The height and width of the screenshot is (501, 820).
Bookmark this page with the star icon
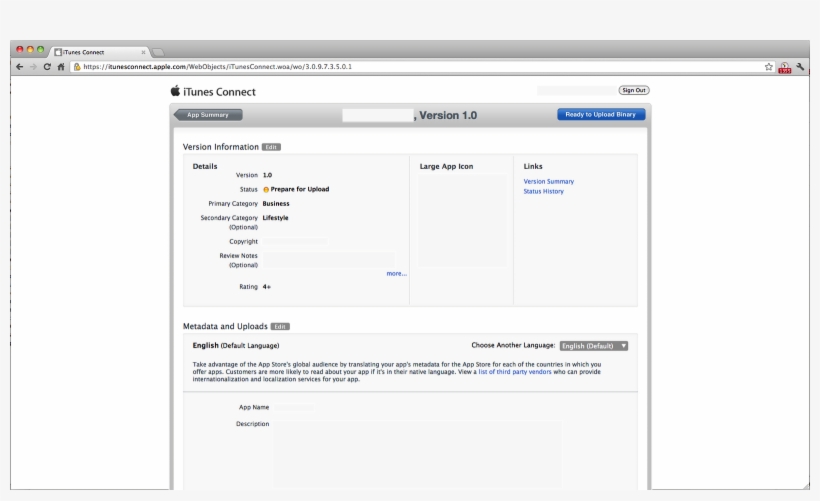(x=768, y=67)
